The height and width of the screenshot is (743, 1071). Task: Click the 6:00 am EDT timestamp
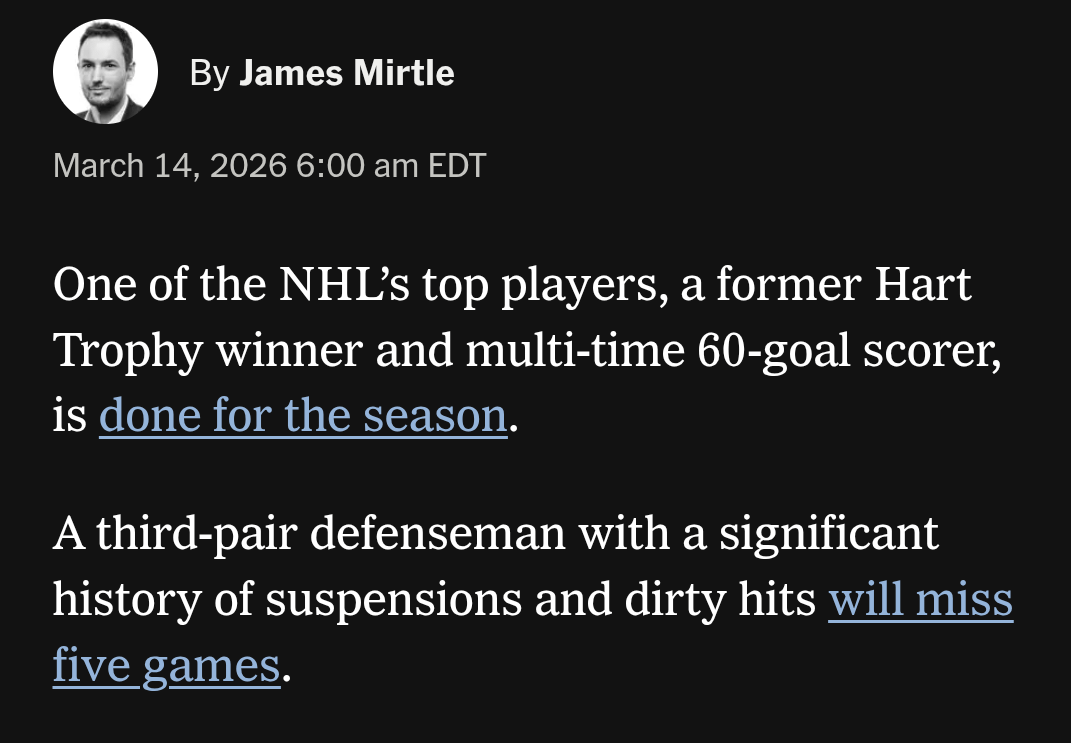pos(391,165)
